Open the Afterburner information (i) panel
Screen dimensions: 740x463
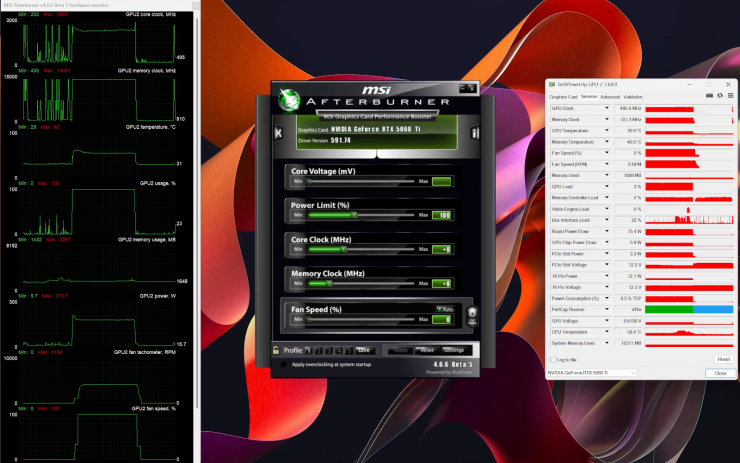(473, 131)
